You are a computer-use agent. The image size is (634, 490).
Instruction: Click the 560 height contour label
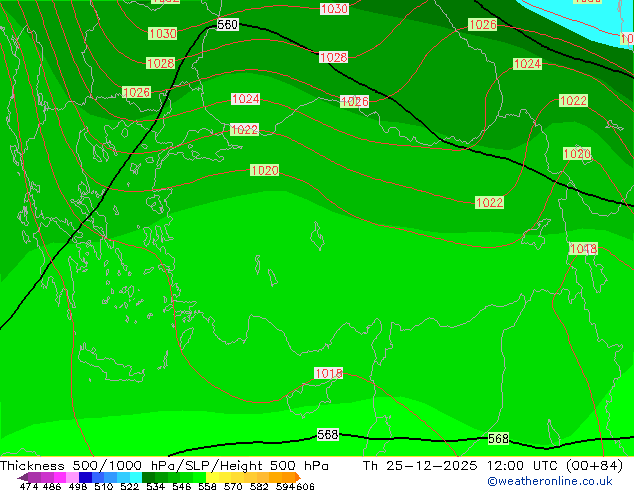point(228,25)
